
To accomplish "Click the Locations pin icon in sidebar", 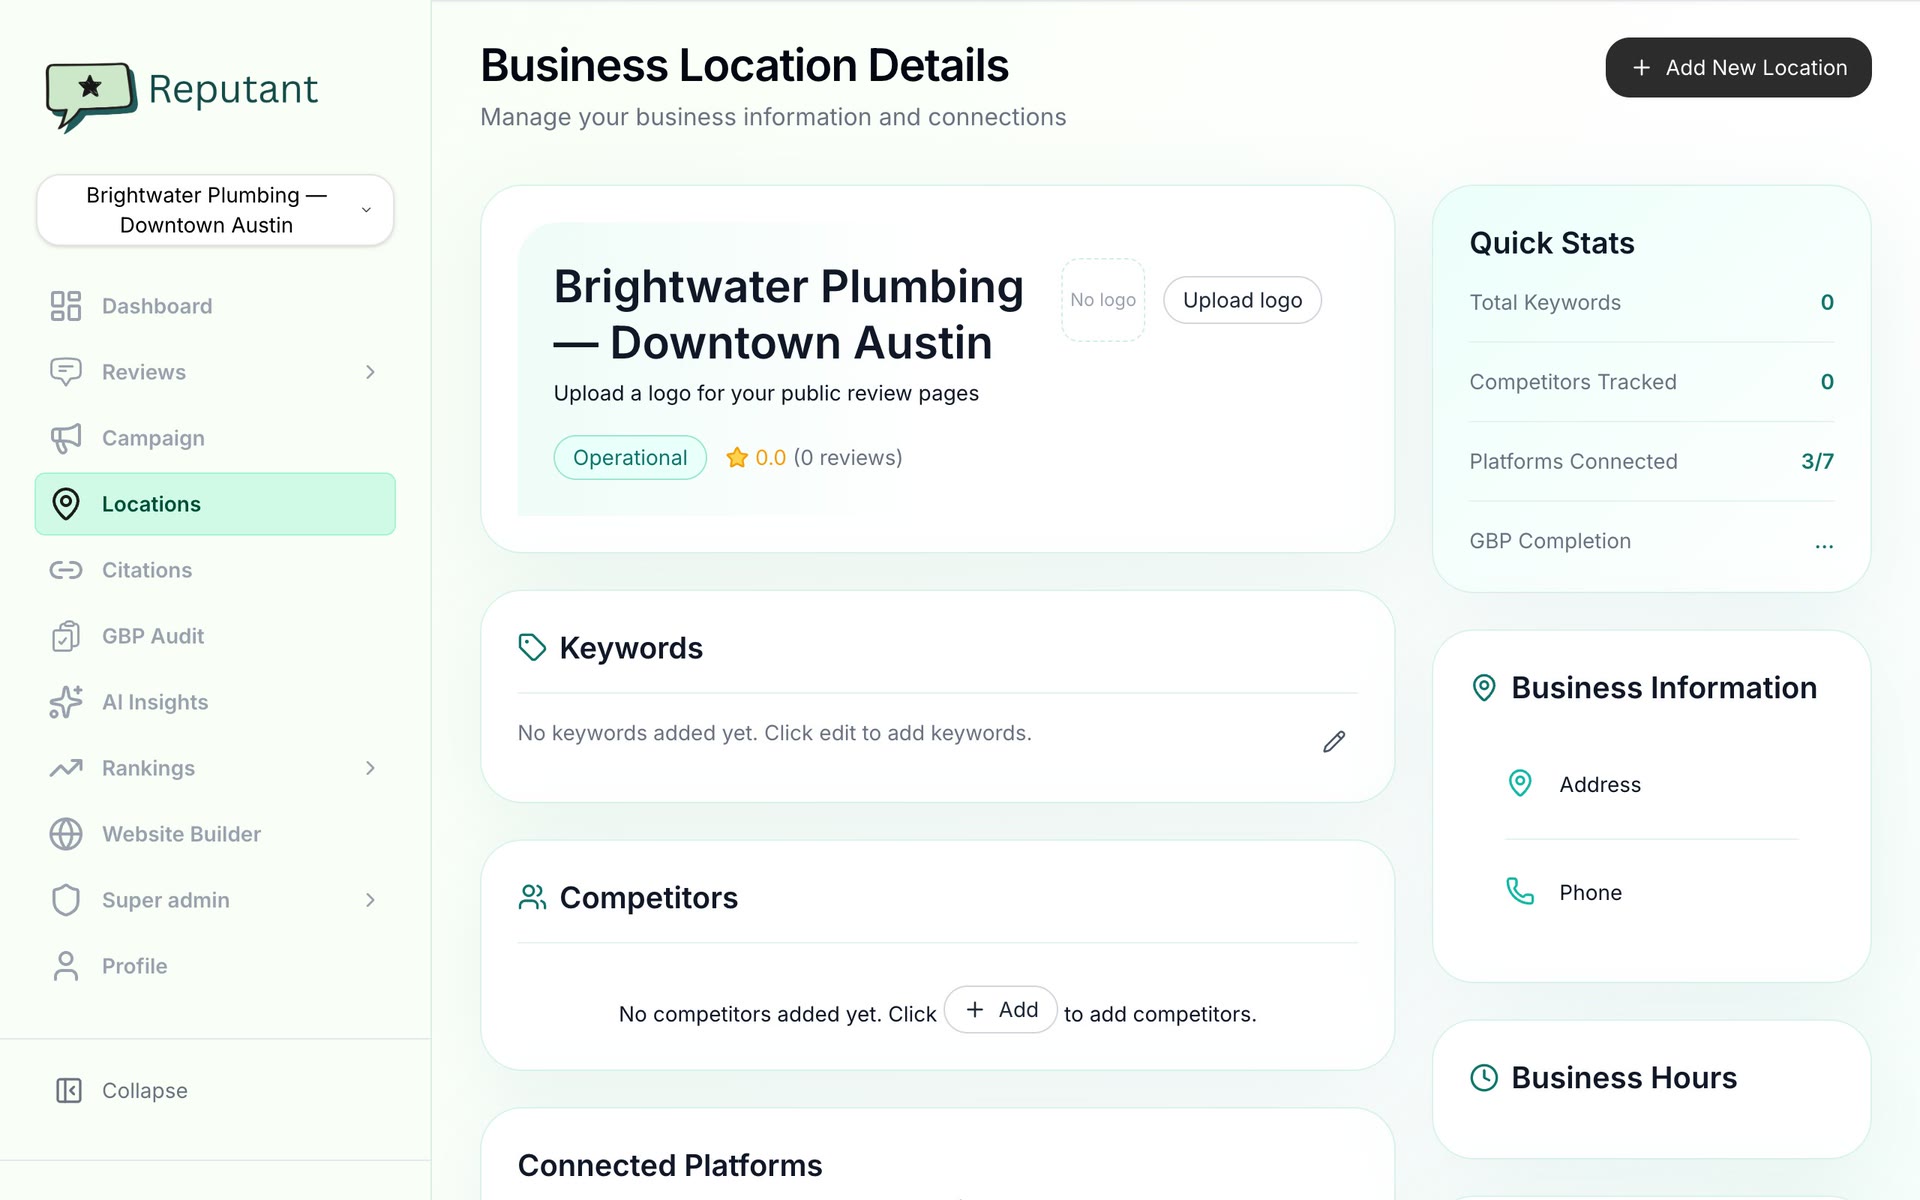I will [x=66, y=504].
